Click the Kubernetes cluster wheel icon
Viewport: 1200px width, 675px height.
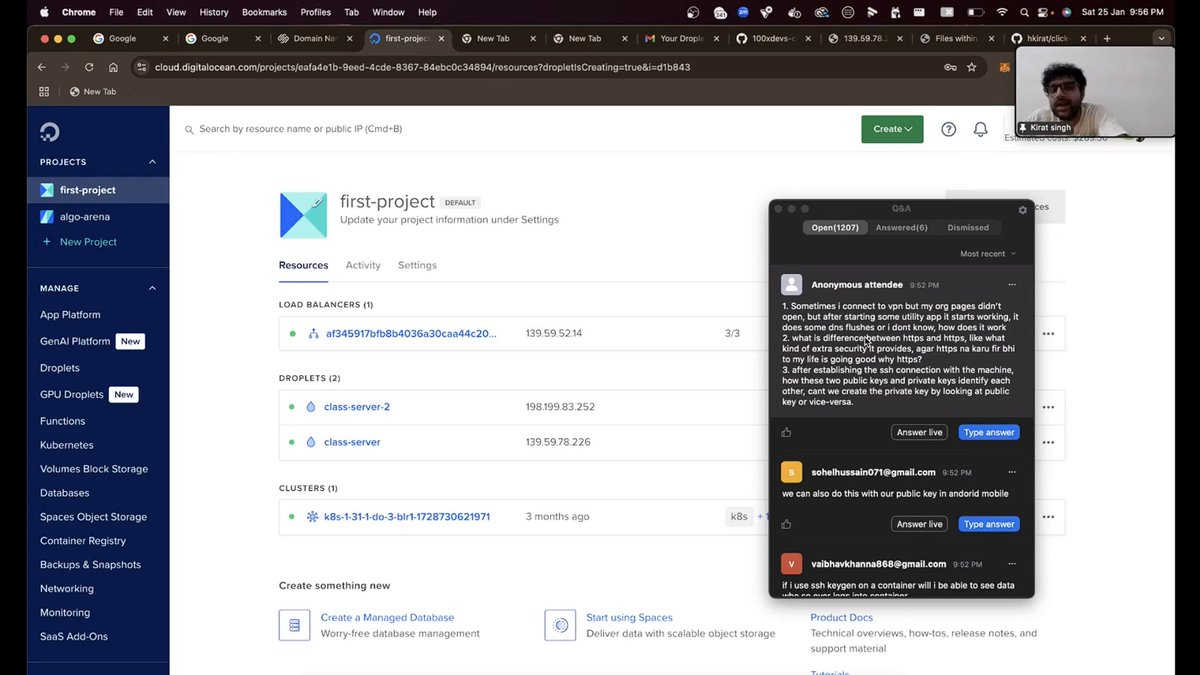[312, 517]
